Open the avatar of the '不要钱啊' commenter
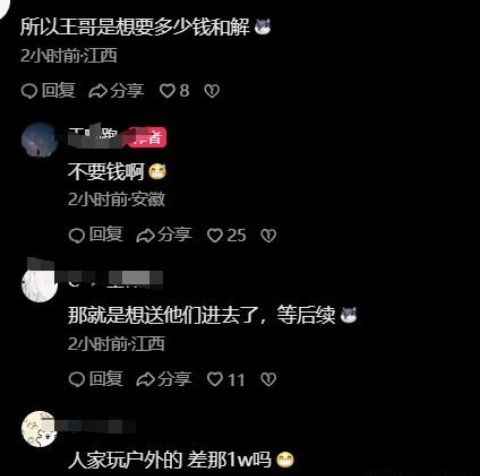The image size is (480, 476). point(39,140)
